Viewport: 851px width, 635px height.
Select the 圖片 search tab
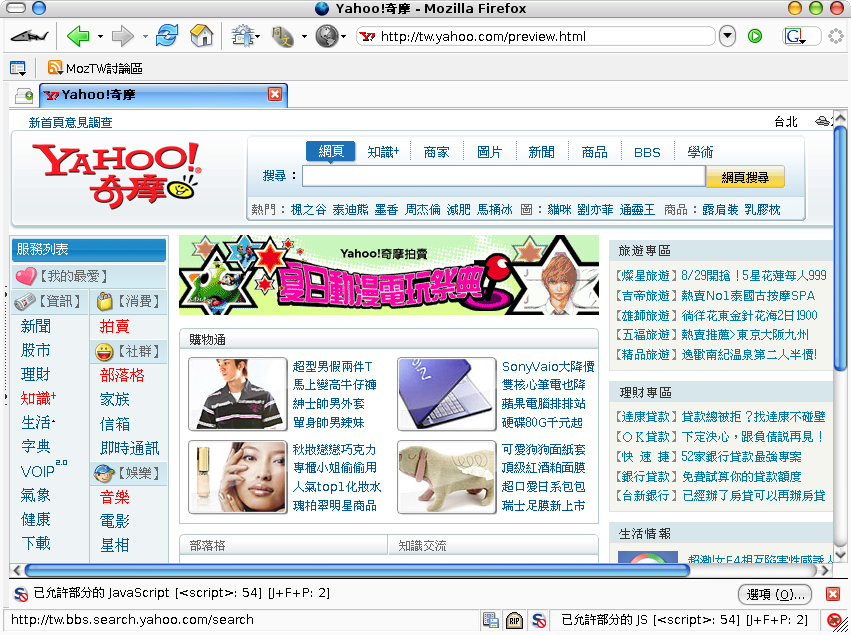click(x=490, y=153)
